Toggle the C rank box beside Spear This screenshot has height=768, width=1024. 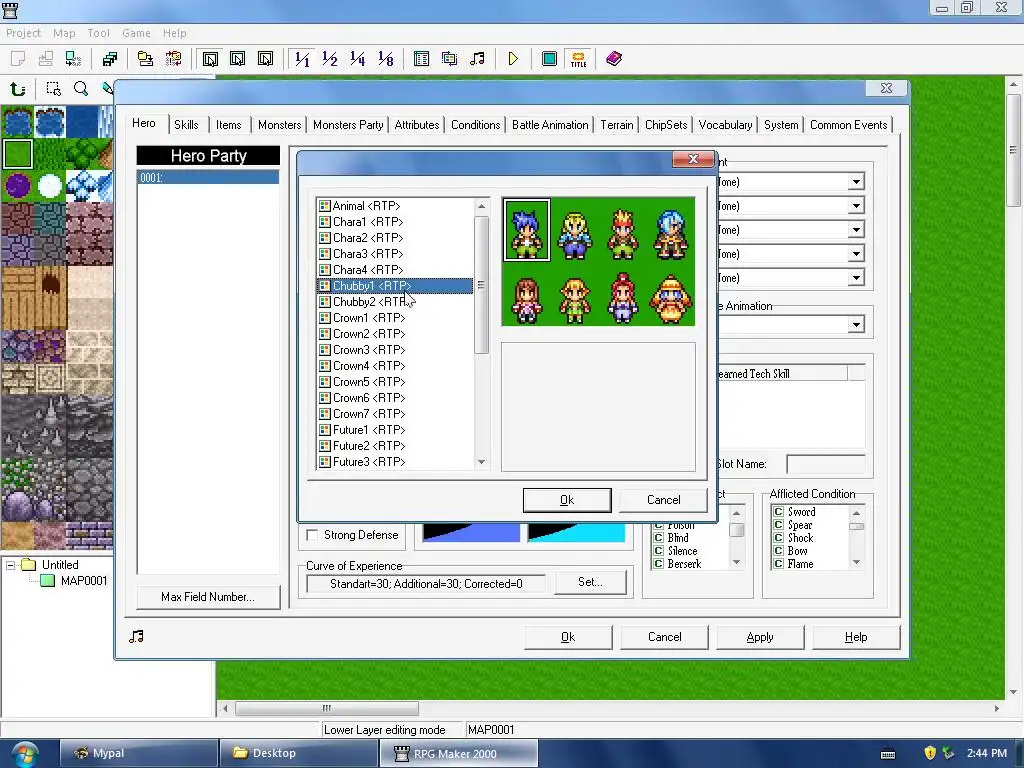(x=778, y=524)
